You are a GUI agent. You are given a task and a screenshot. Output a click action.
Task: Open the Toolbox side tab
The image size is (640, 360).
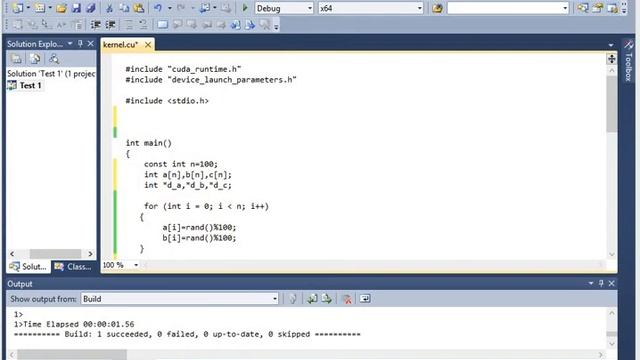point(628,61)
